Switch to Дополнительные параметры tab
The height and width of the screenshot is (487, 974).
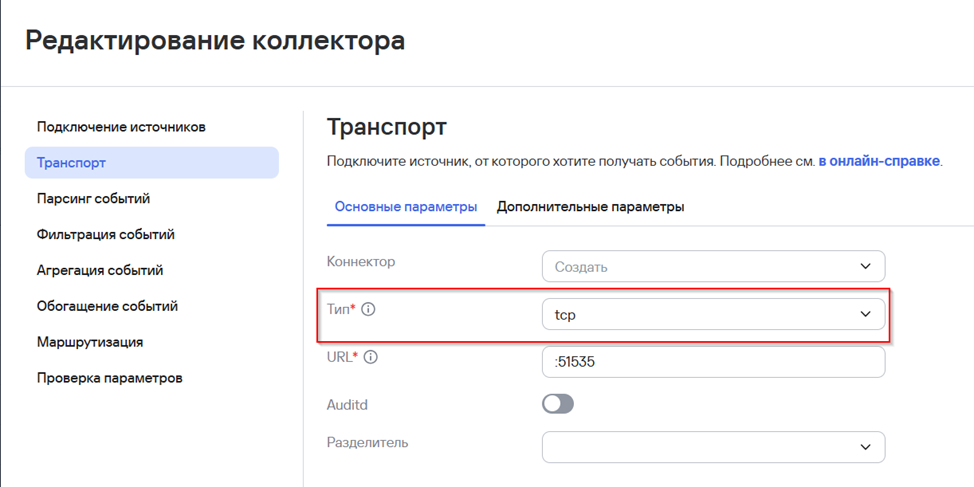(x=590, y=207)
